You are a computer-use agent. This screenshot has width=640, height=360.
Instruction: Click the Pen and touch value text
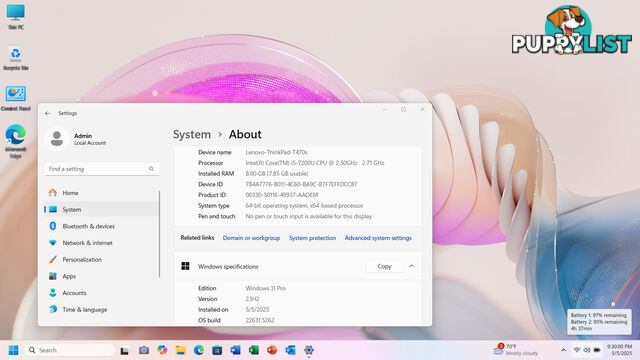pos(309,216)
